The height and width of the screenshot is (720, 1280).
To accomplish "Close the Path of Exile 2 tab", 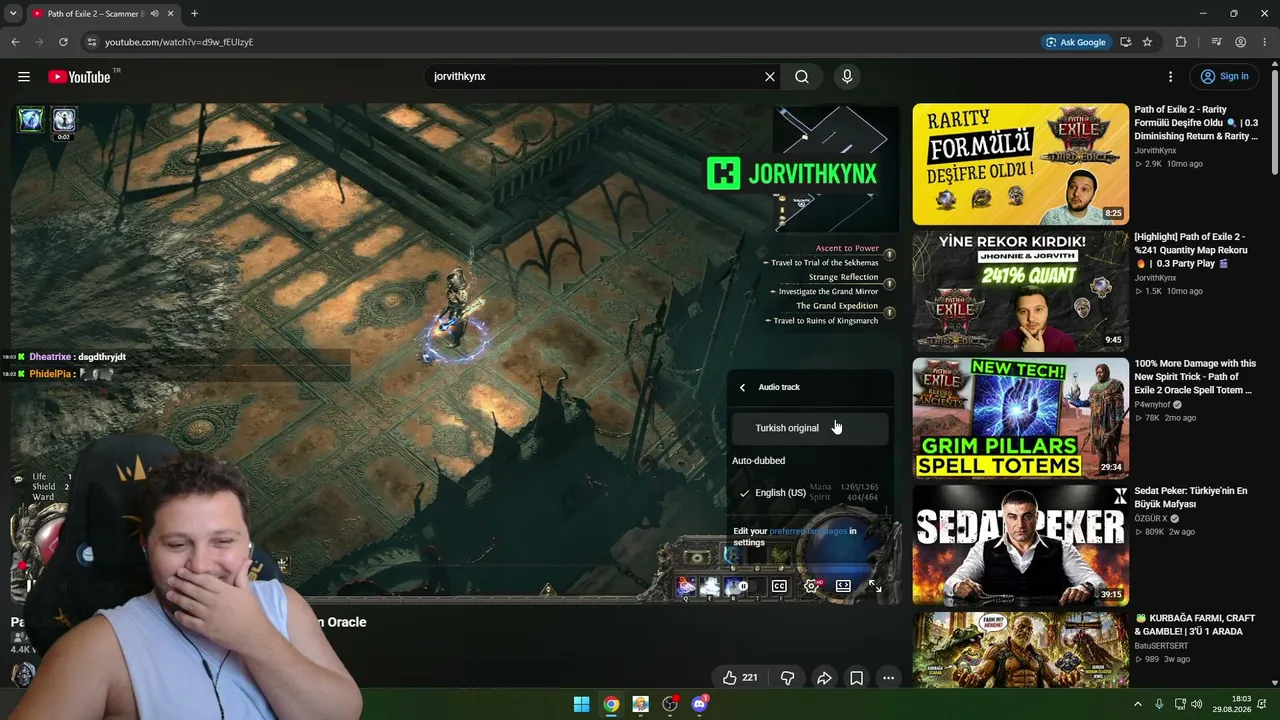I will pos(171,14).
